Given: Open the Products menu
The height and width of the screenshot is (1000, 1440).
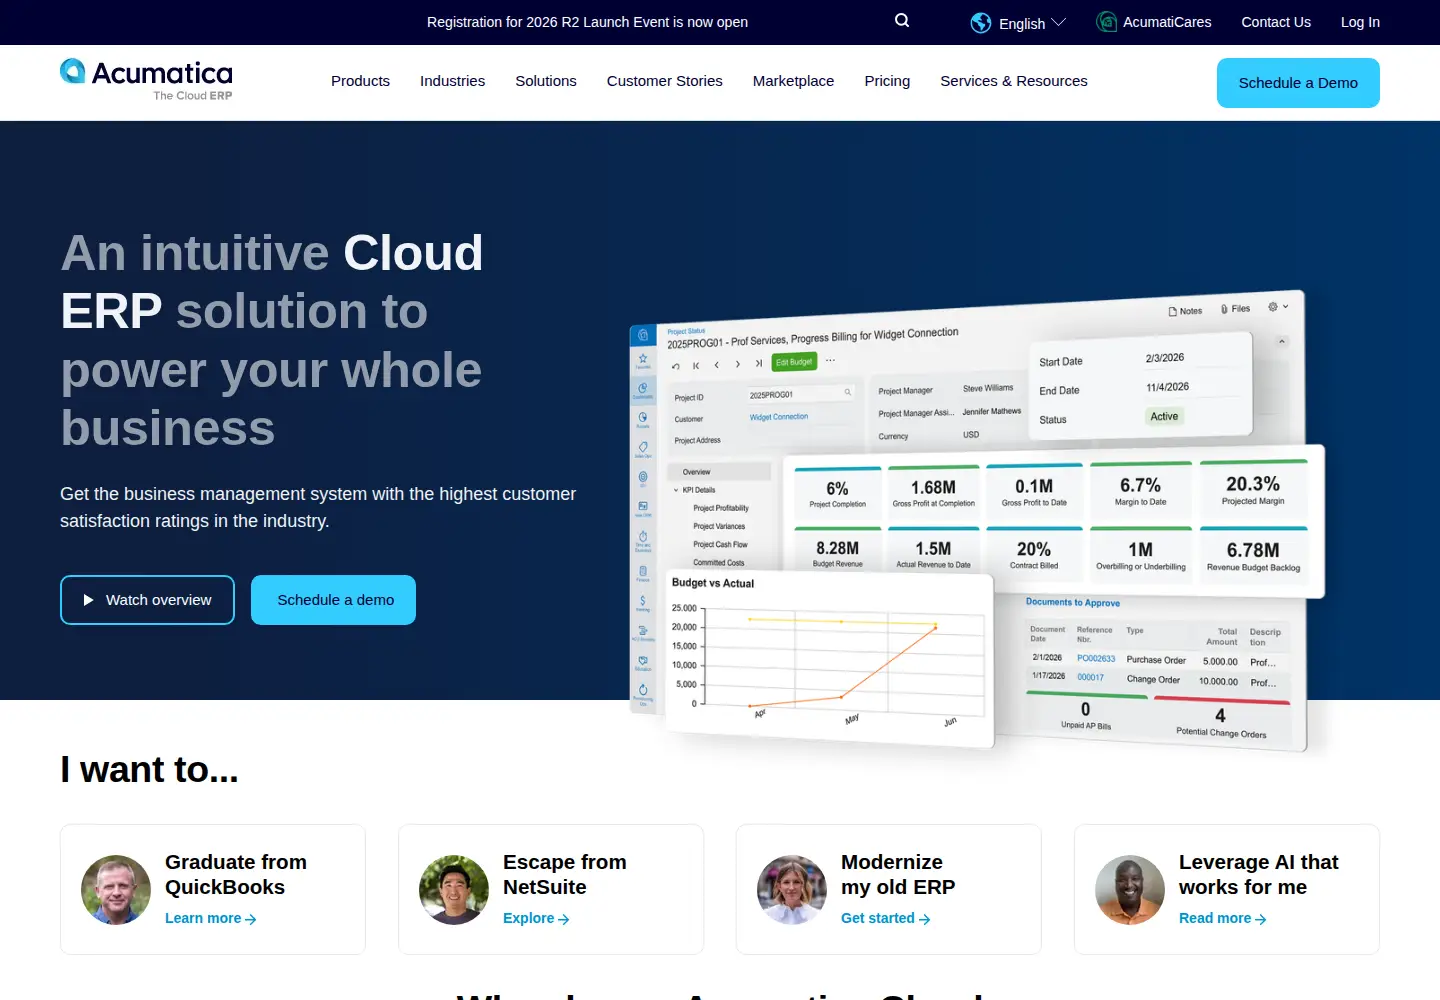Looking at the screenshot, I should (x=360, y=81).
